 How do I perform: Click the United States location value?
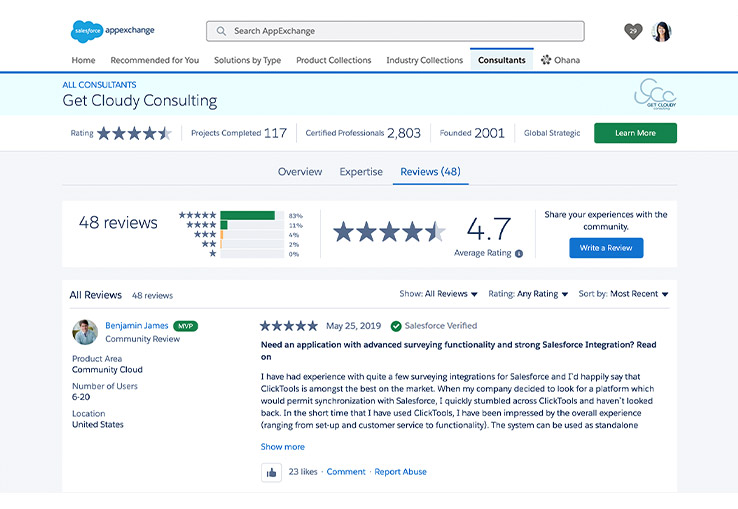coord(97,425)
